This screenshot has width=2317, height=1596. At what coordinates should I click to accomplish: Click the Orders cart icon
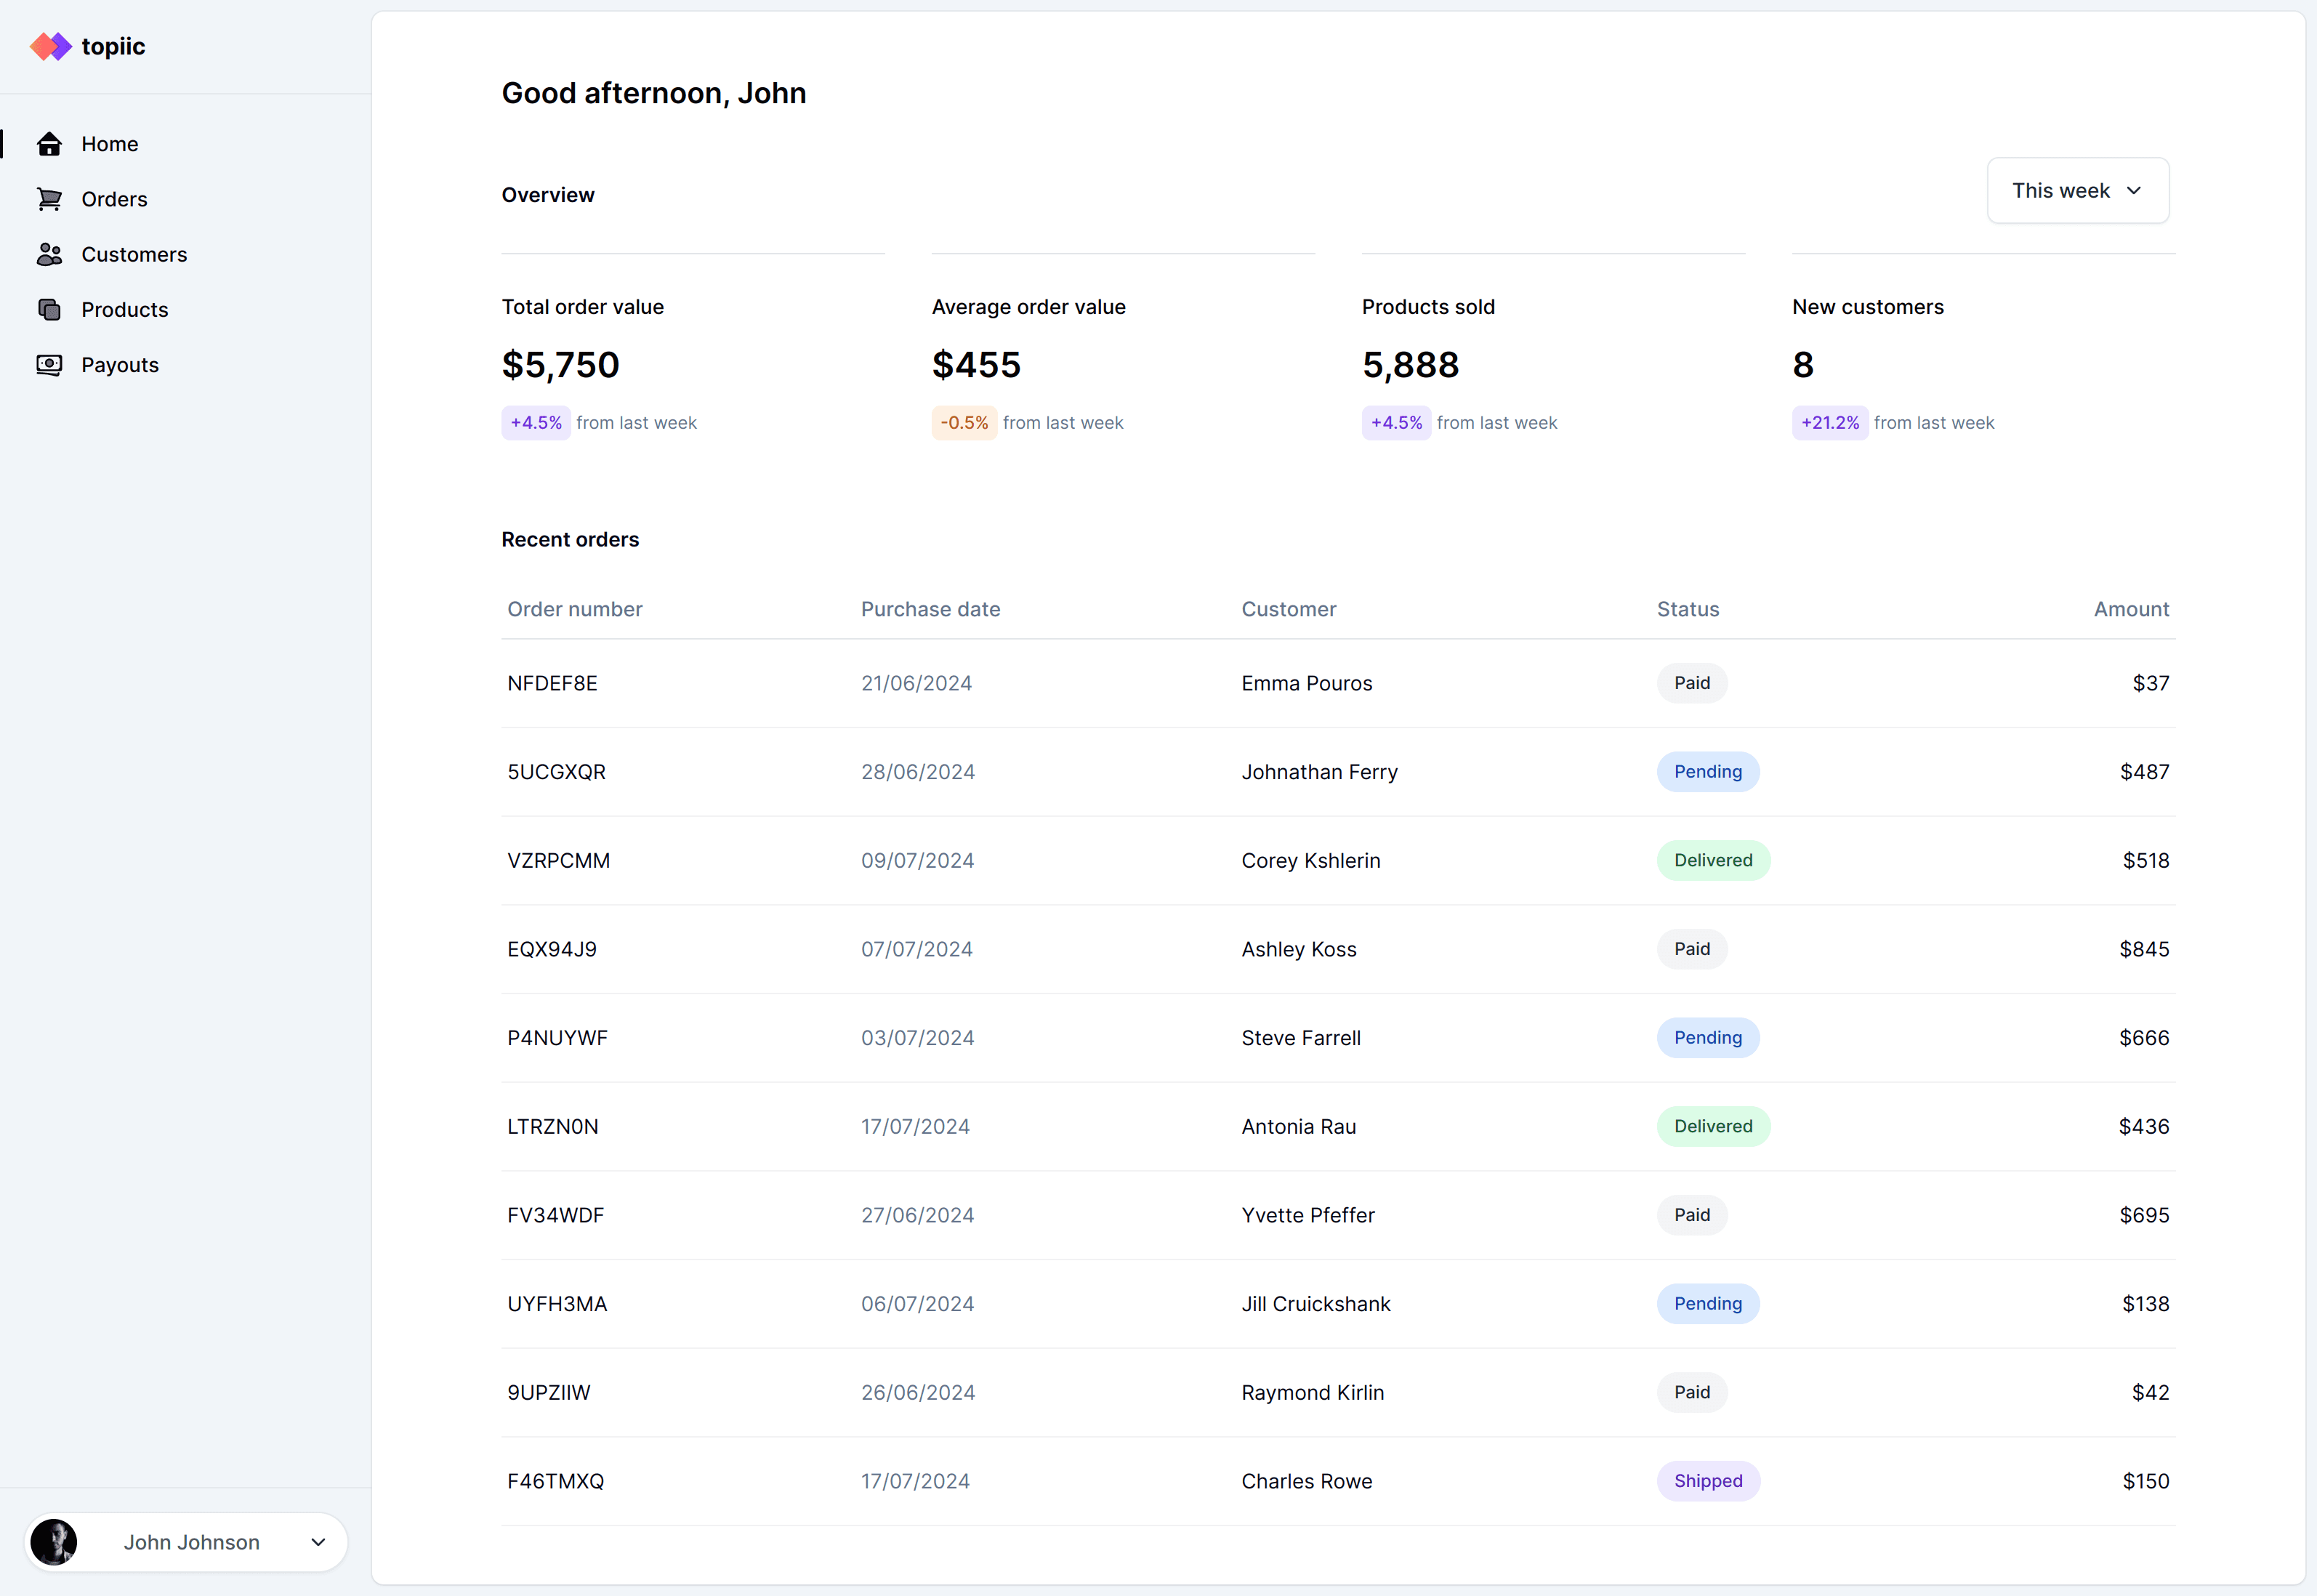49,199
